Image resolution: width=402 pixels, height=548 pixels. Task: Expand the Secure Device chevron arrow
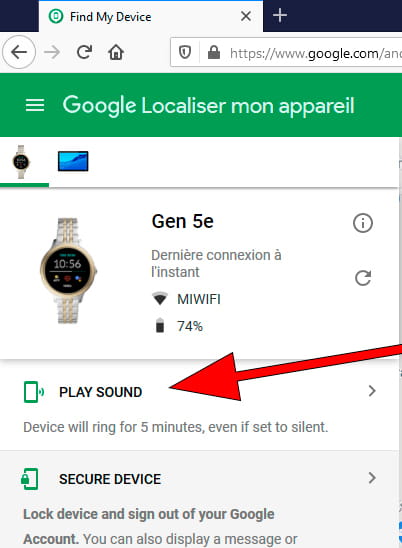point(372,478)
